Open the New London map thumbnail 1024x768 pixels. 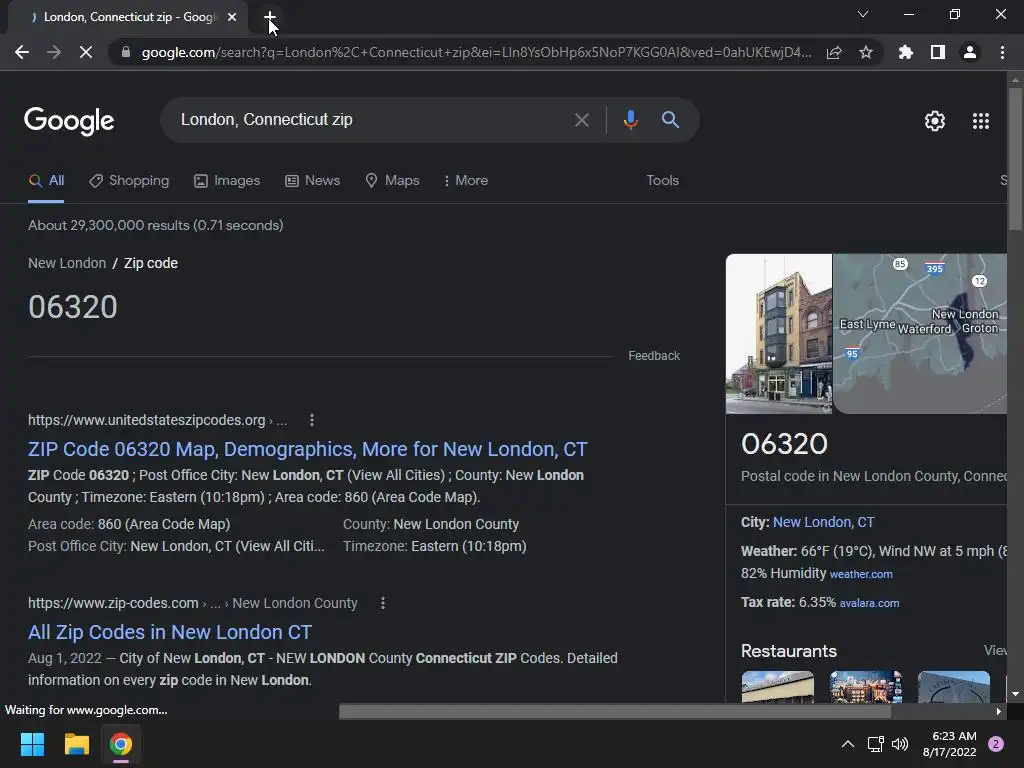pyautogui.click(x=920, y=334)
